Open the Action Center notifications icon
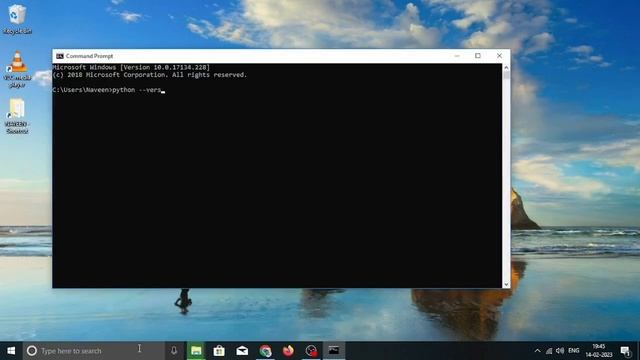The image size is (640, 360). point(625,351)
